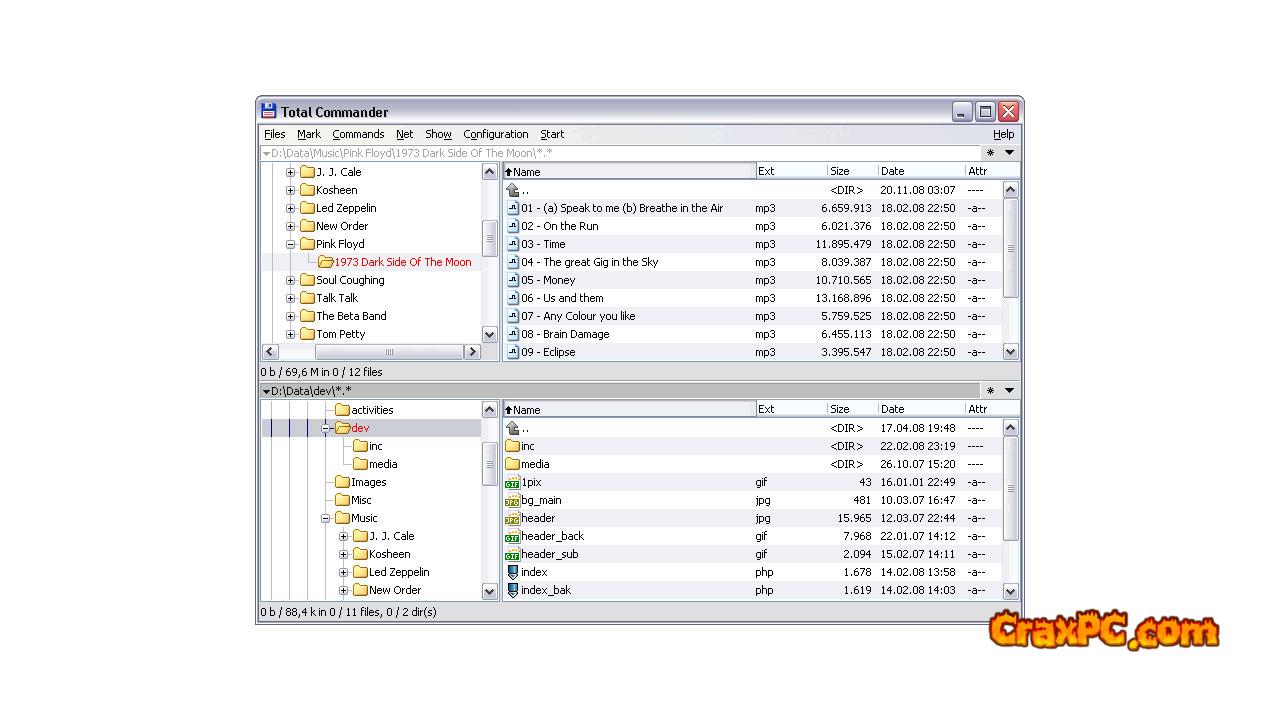Screen dimensions: 1280x720
Task: Open the Configuration menu
Action: [495, 134]
